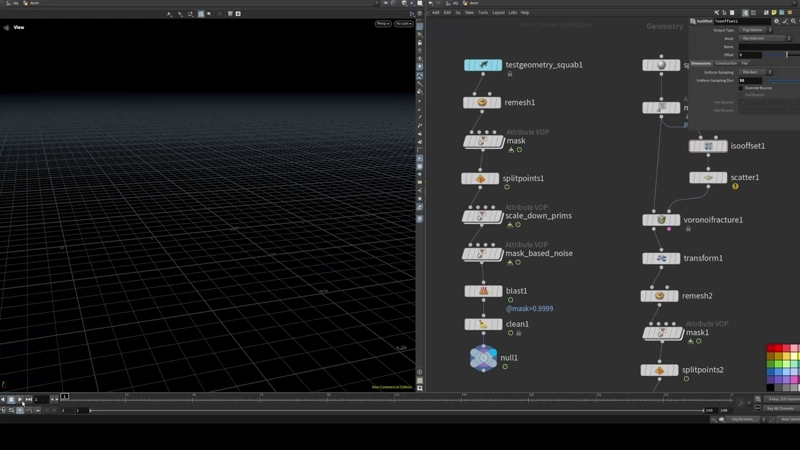Select the remesh1 node icon
This screenshot has height=450, width=800.
pyautogui.click(x=482, y=103)
